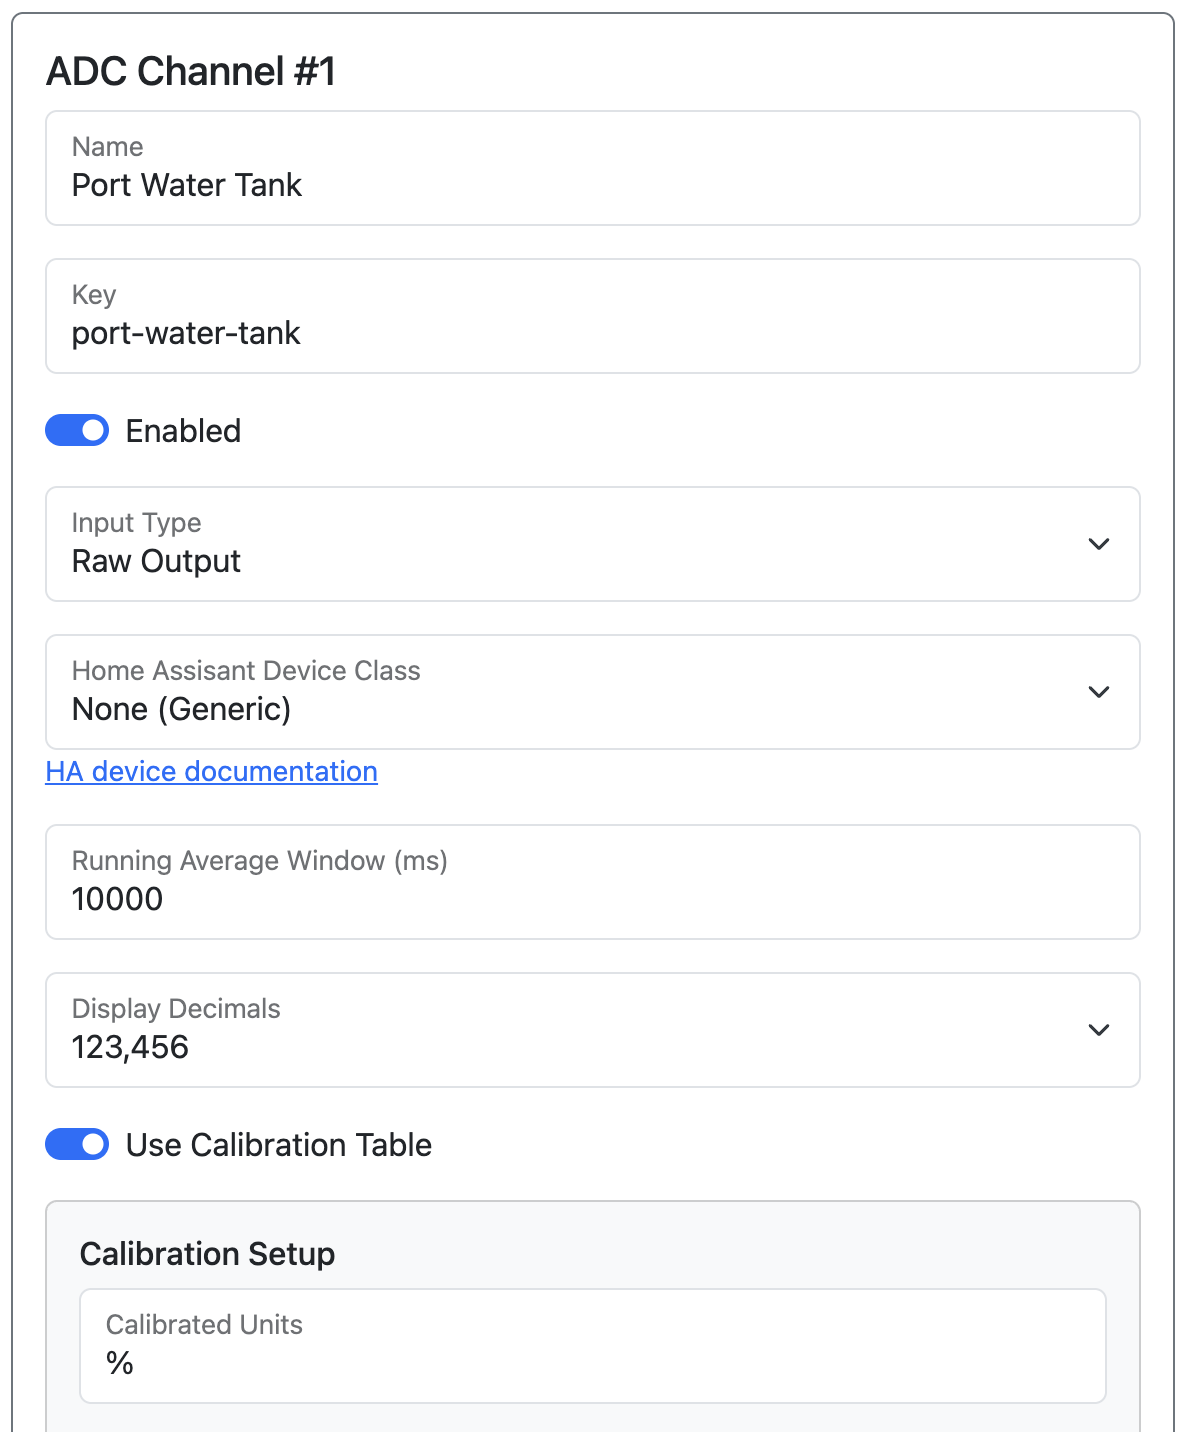Click the Enabled label text

pos(183,431)
